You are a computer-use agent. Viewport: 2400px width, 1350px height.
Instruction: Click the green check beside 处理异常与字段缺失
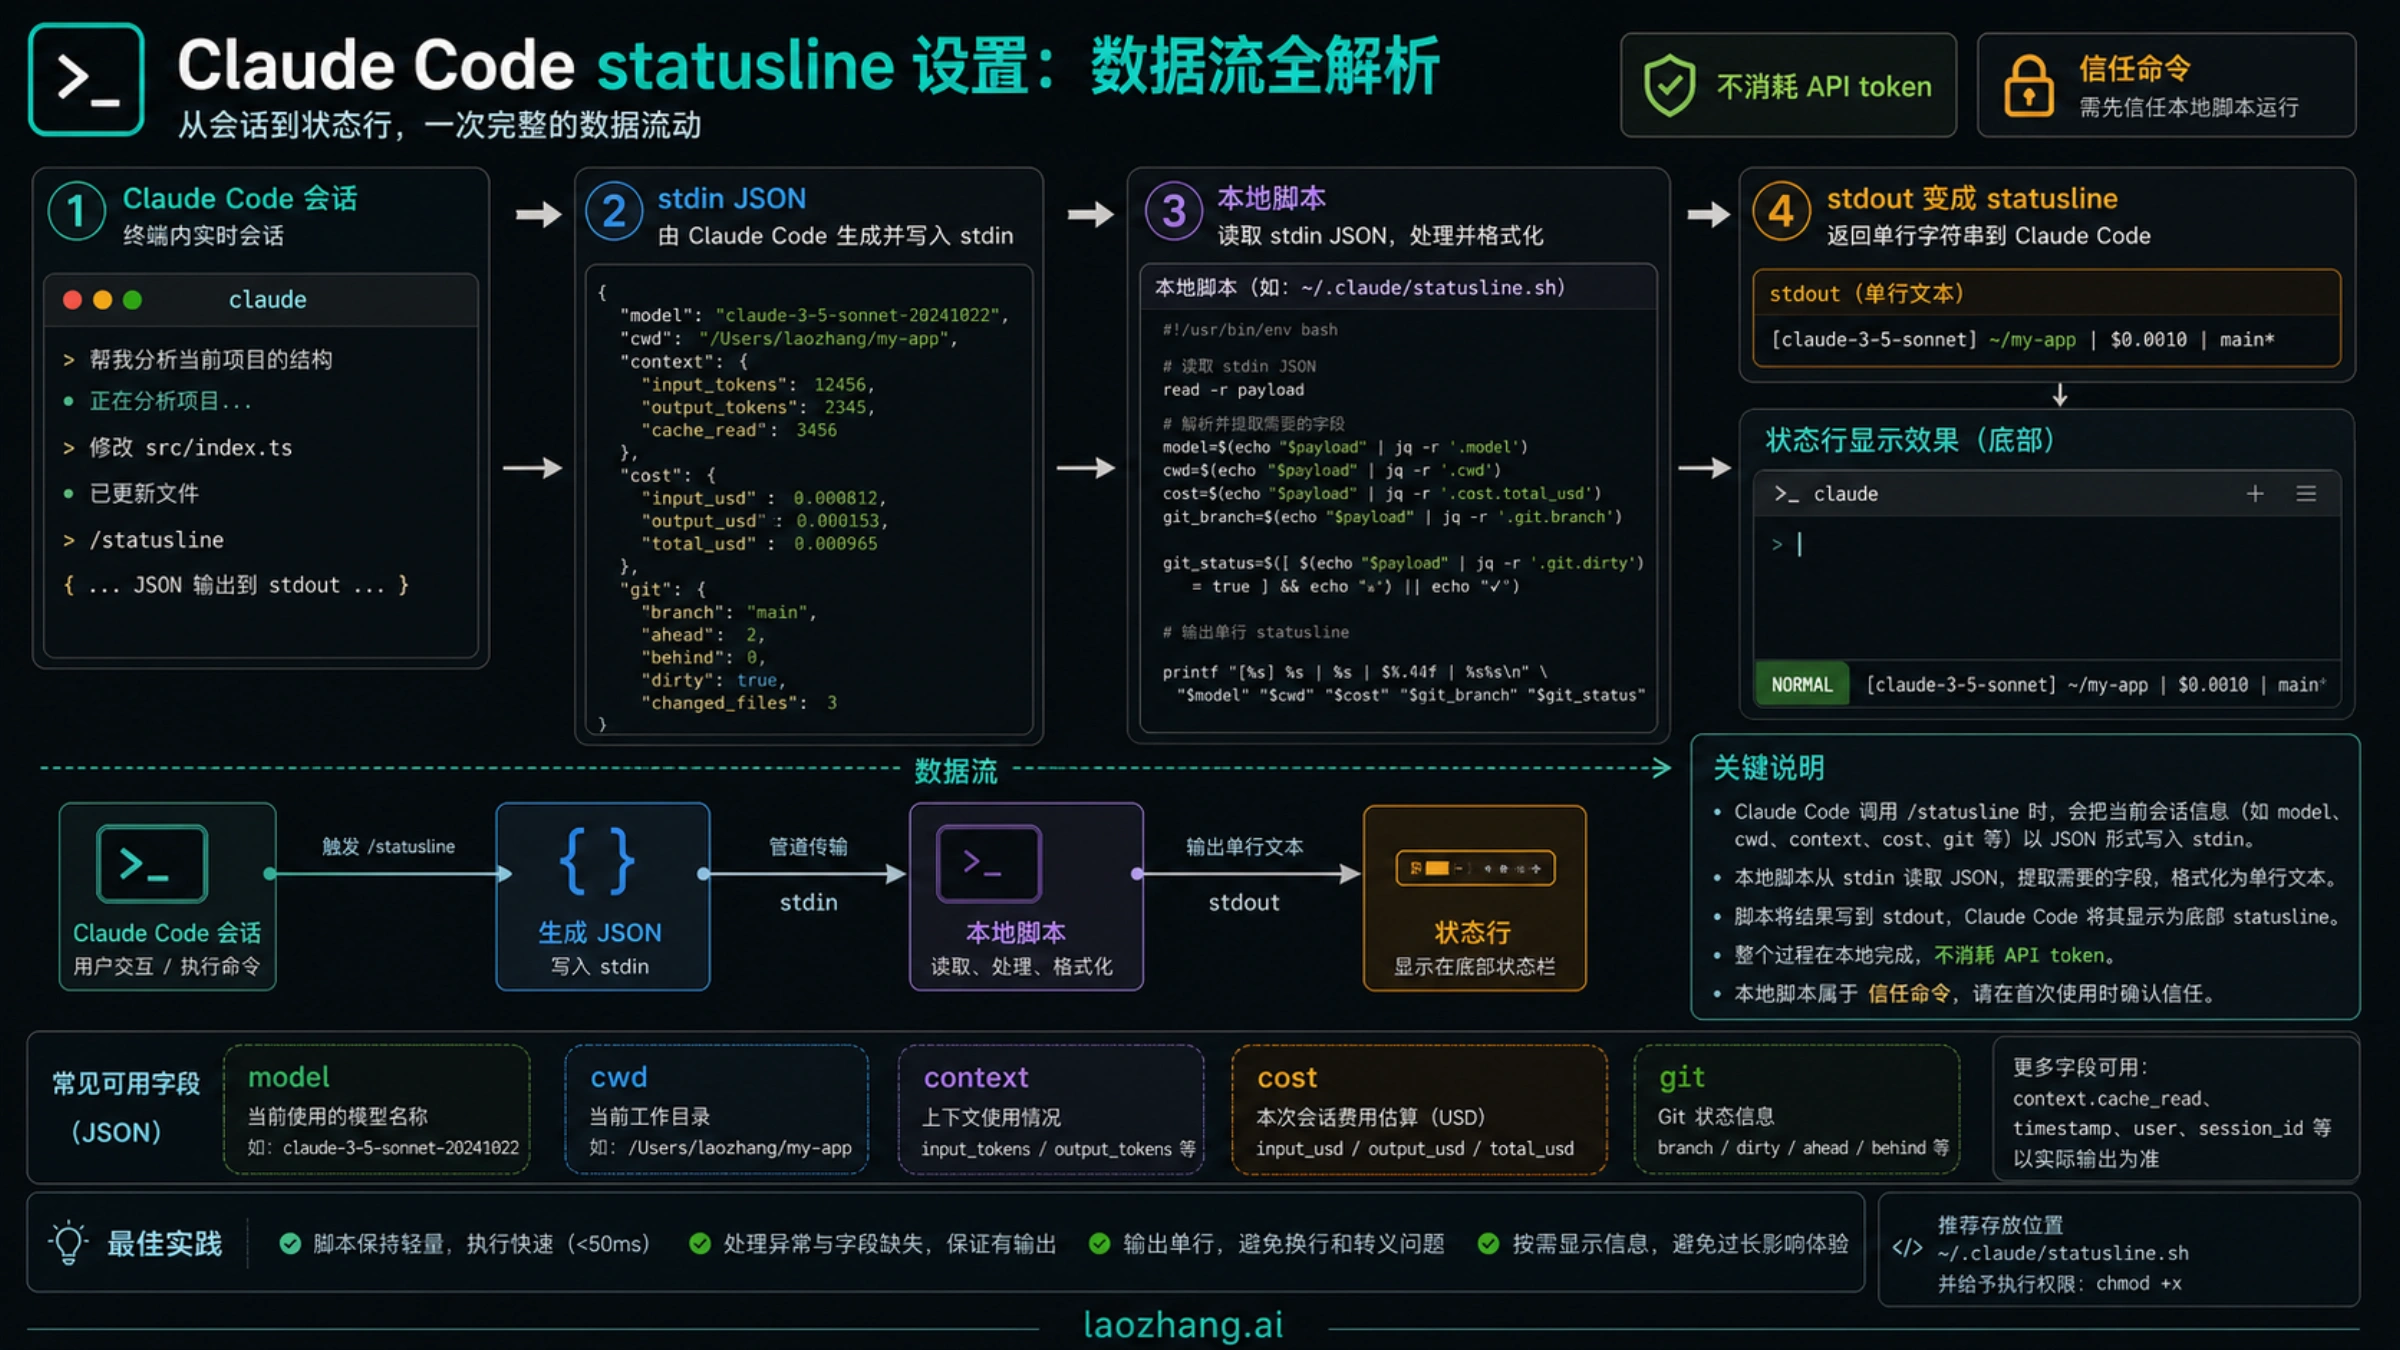700,1243
